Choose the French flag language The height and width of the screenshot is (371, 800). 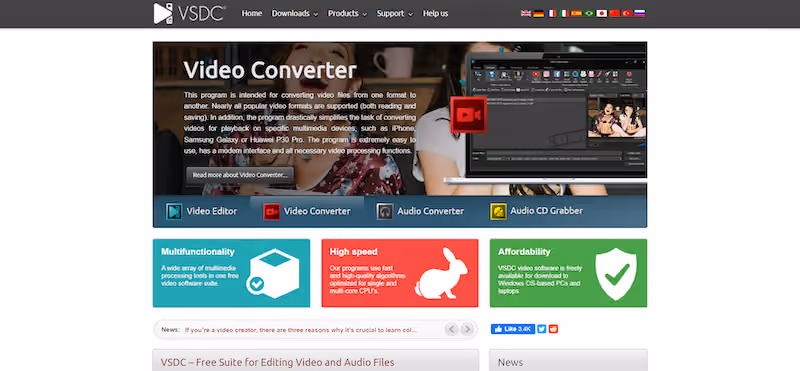tap(551, 13)
